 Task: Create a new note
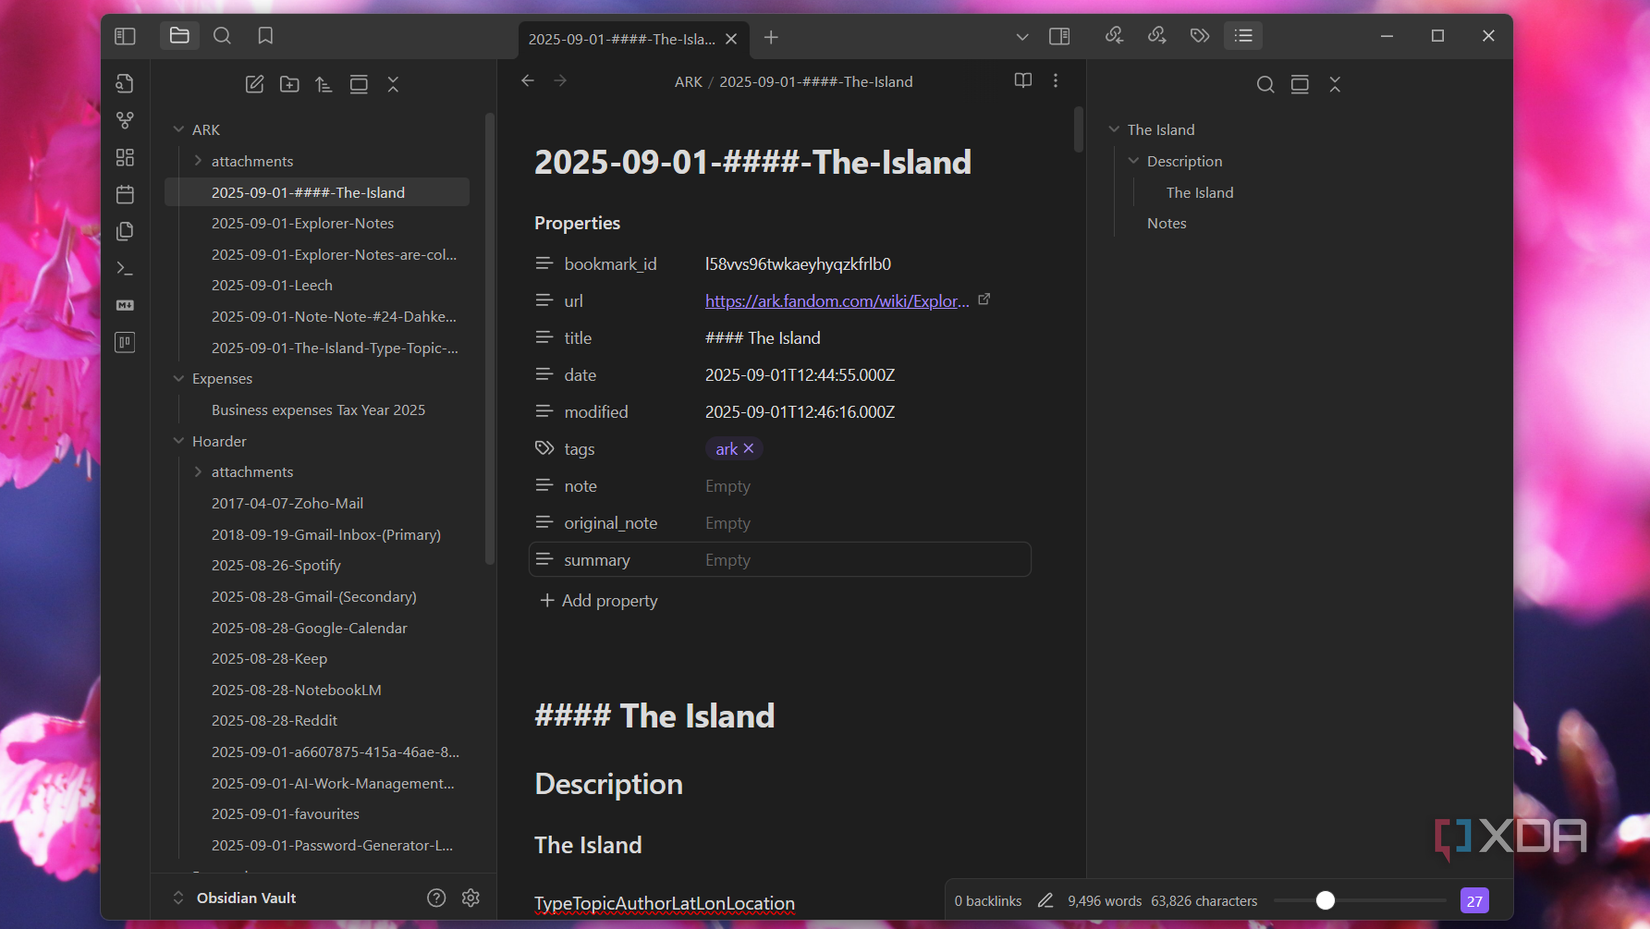[x=254, y=84]
